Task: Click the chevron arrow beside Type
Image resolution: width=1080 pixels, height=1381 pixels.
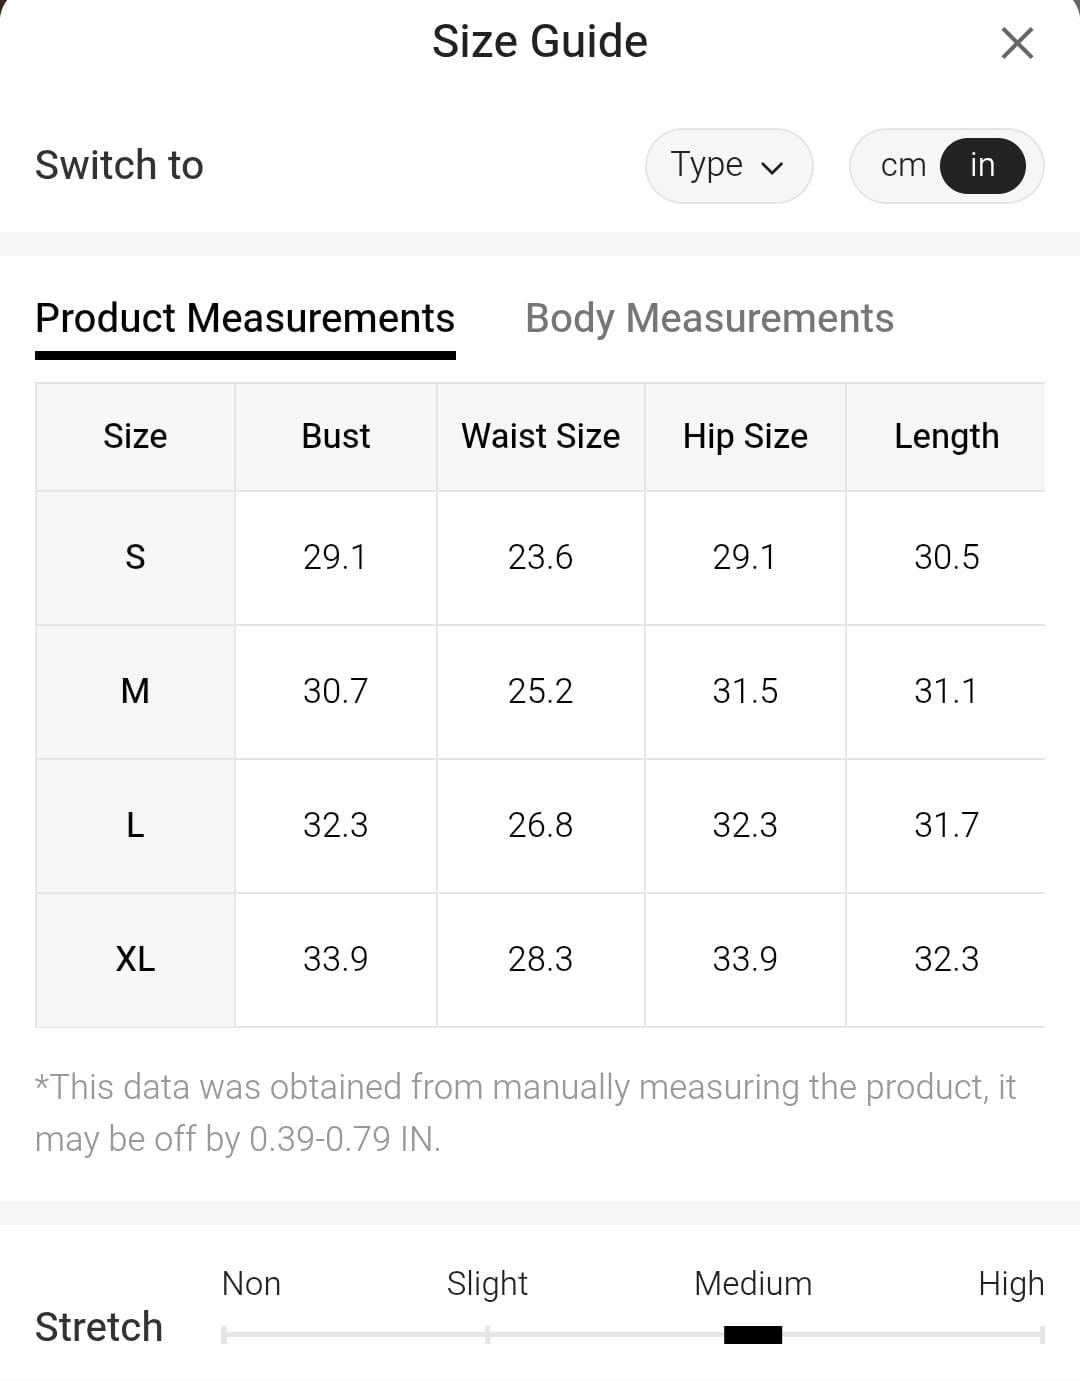Action: [x=772, y=167]
